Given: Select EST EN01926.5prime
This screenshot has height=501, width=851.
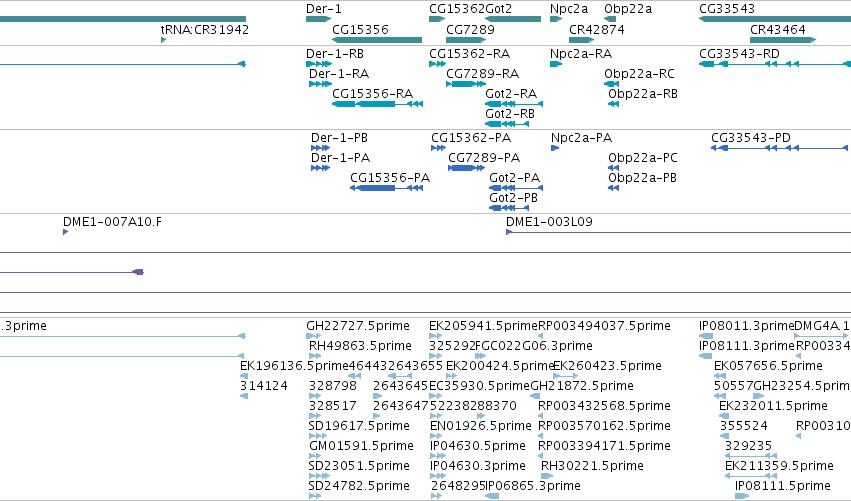Looking at the screenshot, I should coord(480,426).
